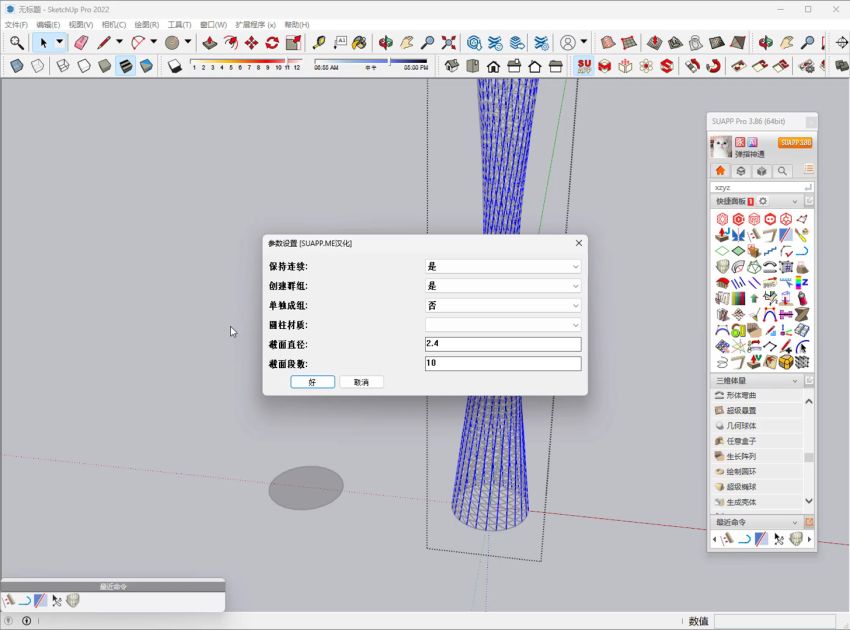The width and height of the screenshot is (850, 630).
Task: Switch to Shaded face style
Action: point(104,66)
